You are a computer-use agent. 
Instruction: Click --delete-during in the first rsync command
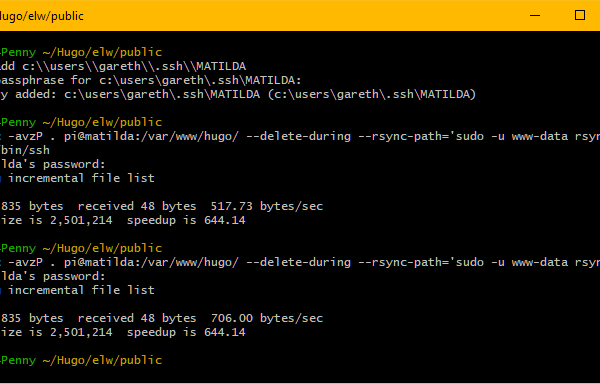click(298, 136)
